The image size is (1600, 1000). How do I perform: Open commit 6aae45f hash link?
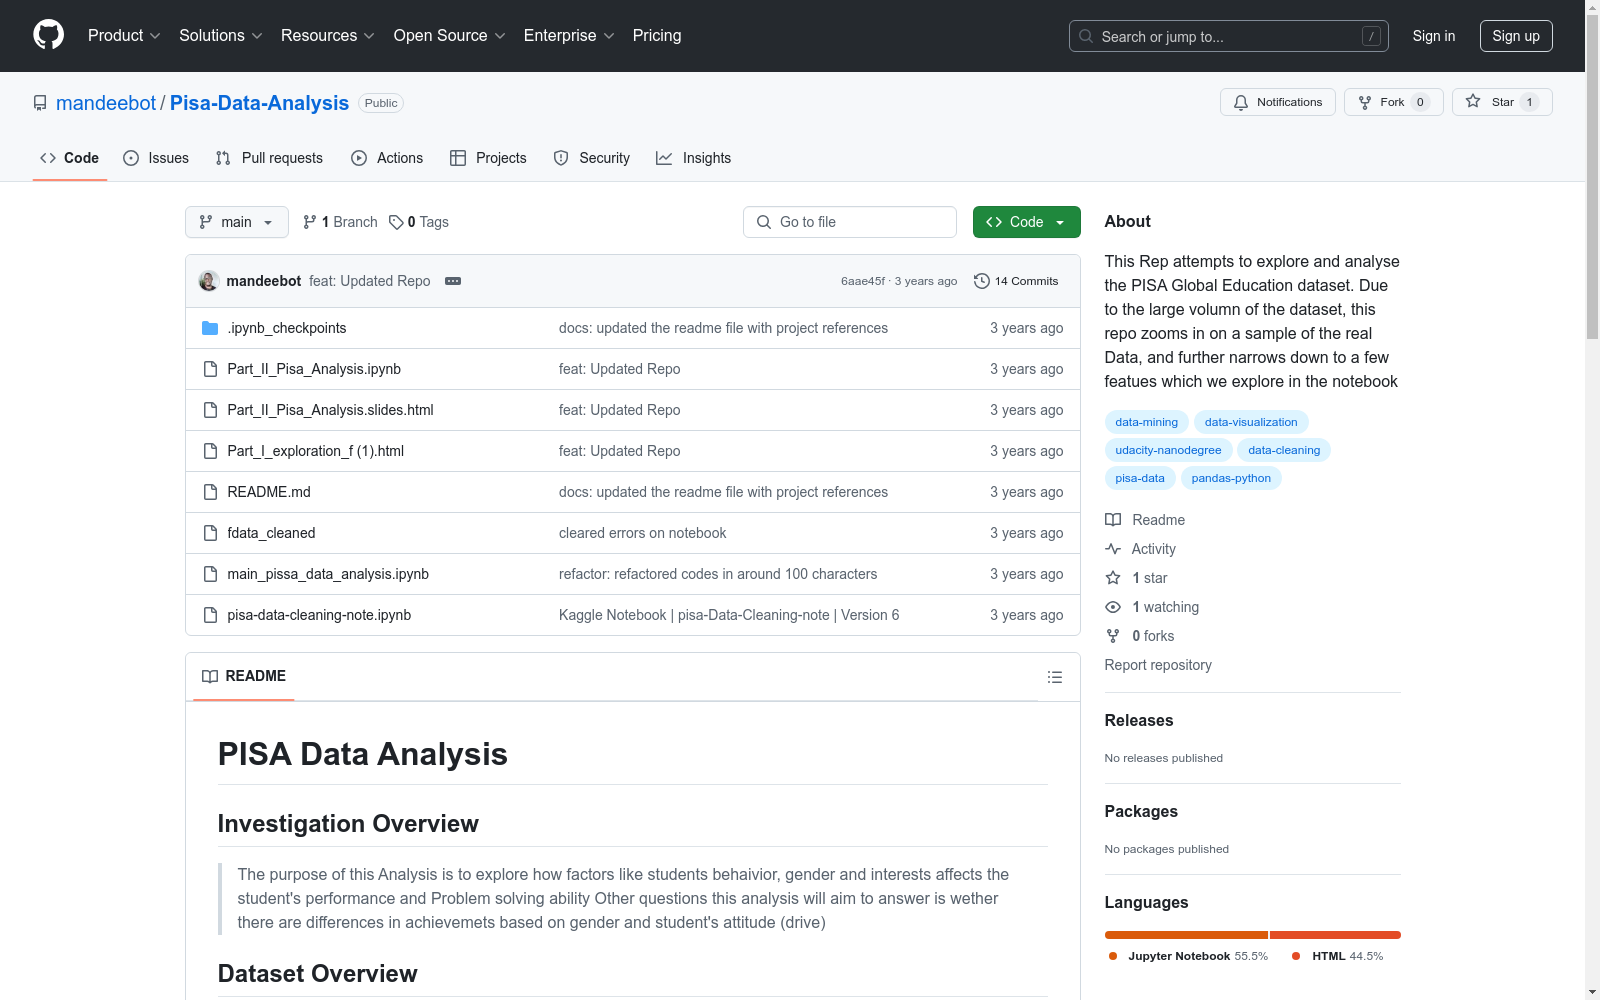[863, 281]
